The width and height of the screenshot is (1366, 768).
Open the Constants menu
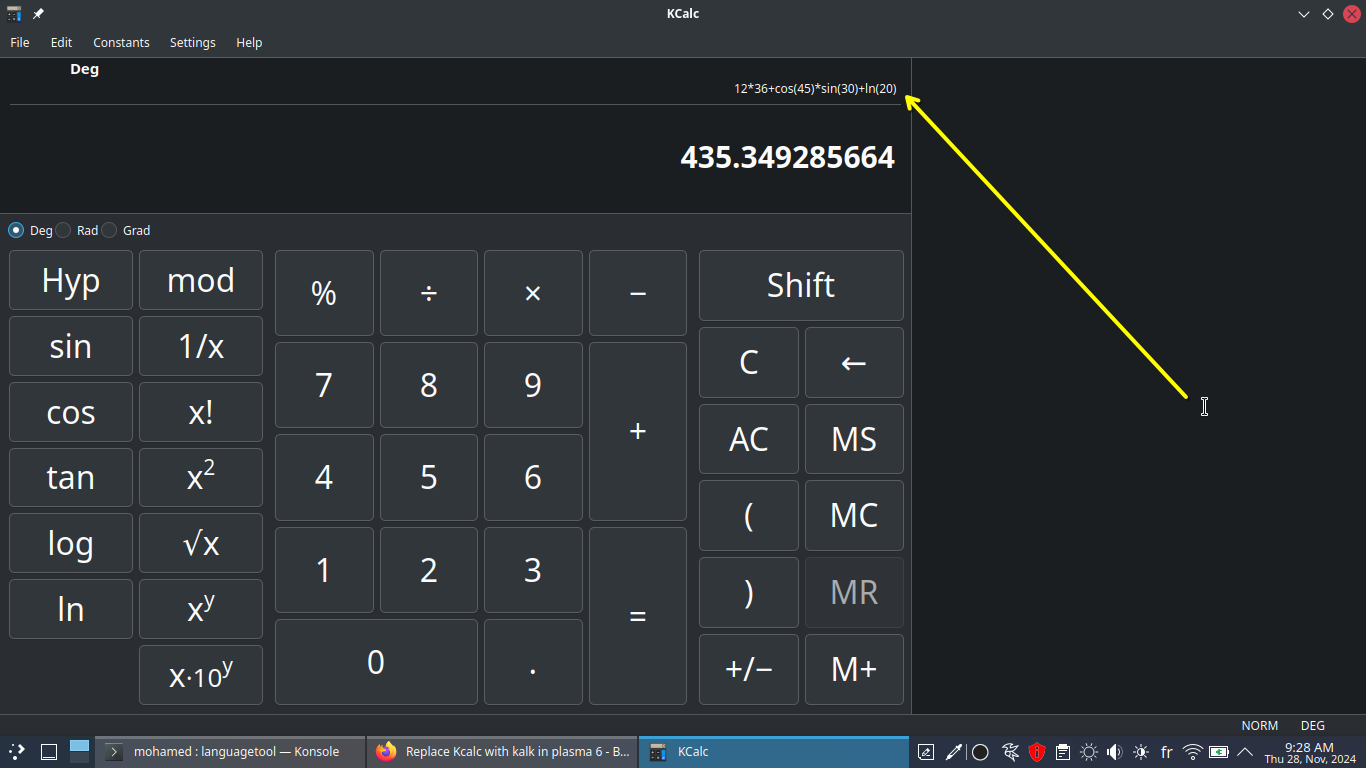[121, 42]
